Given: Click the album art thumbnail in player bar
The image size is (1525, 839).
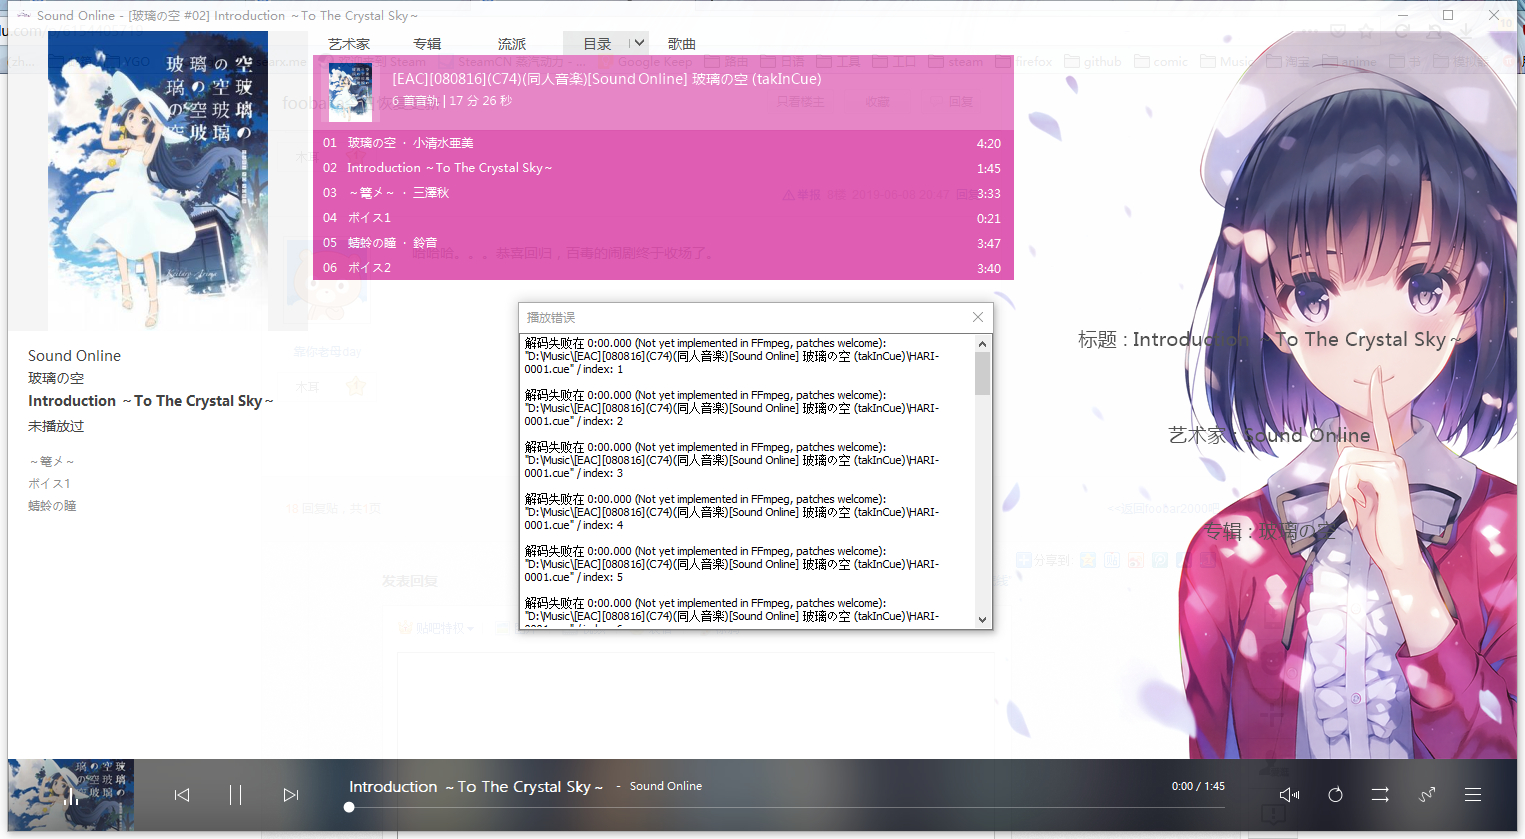Looking at the screenshot, I should [x=71, y=795].
